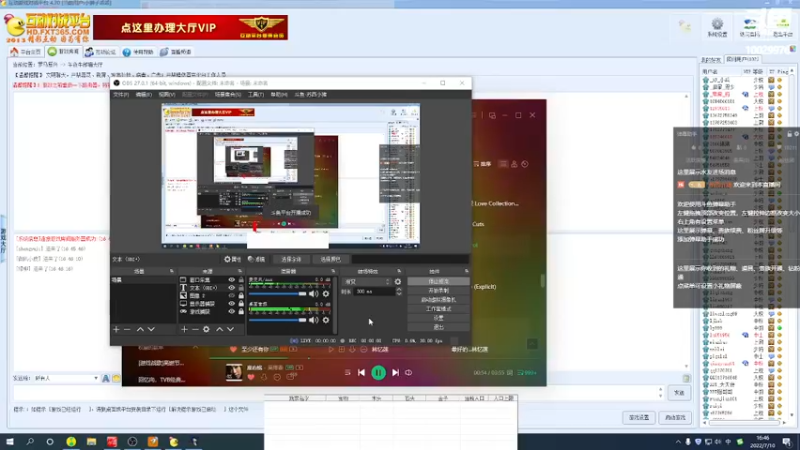Click the red 点这里办理大厅VIP banner

click(x=190, y=28)
